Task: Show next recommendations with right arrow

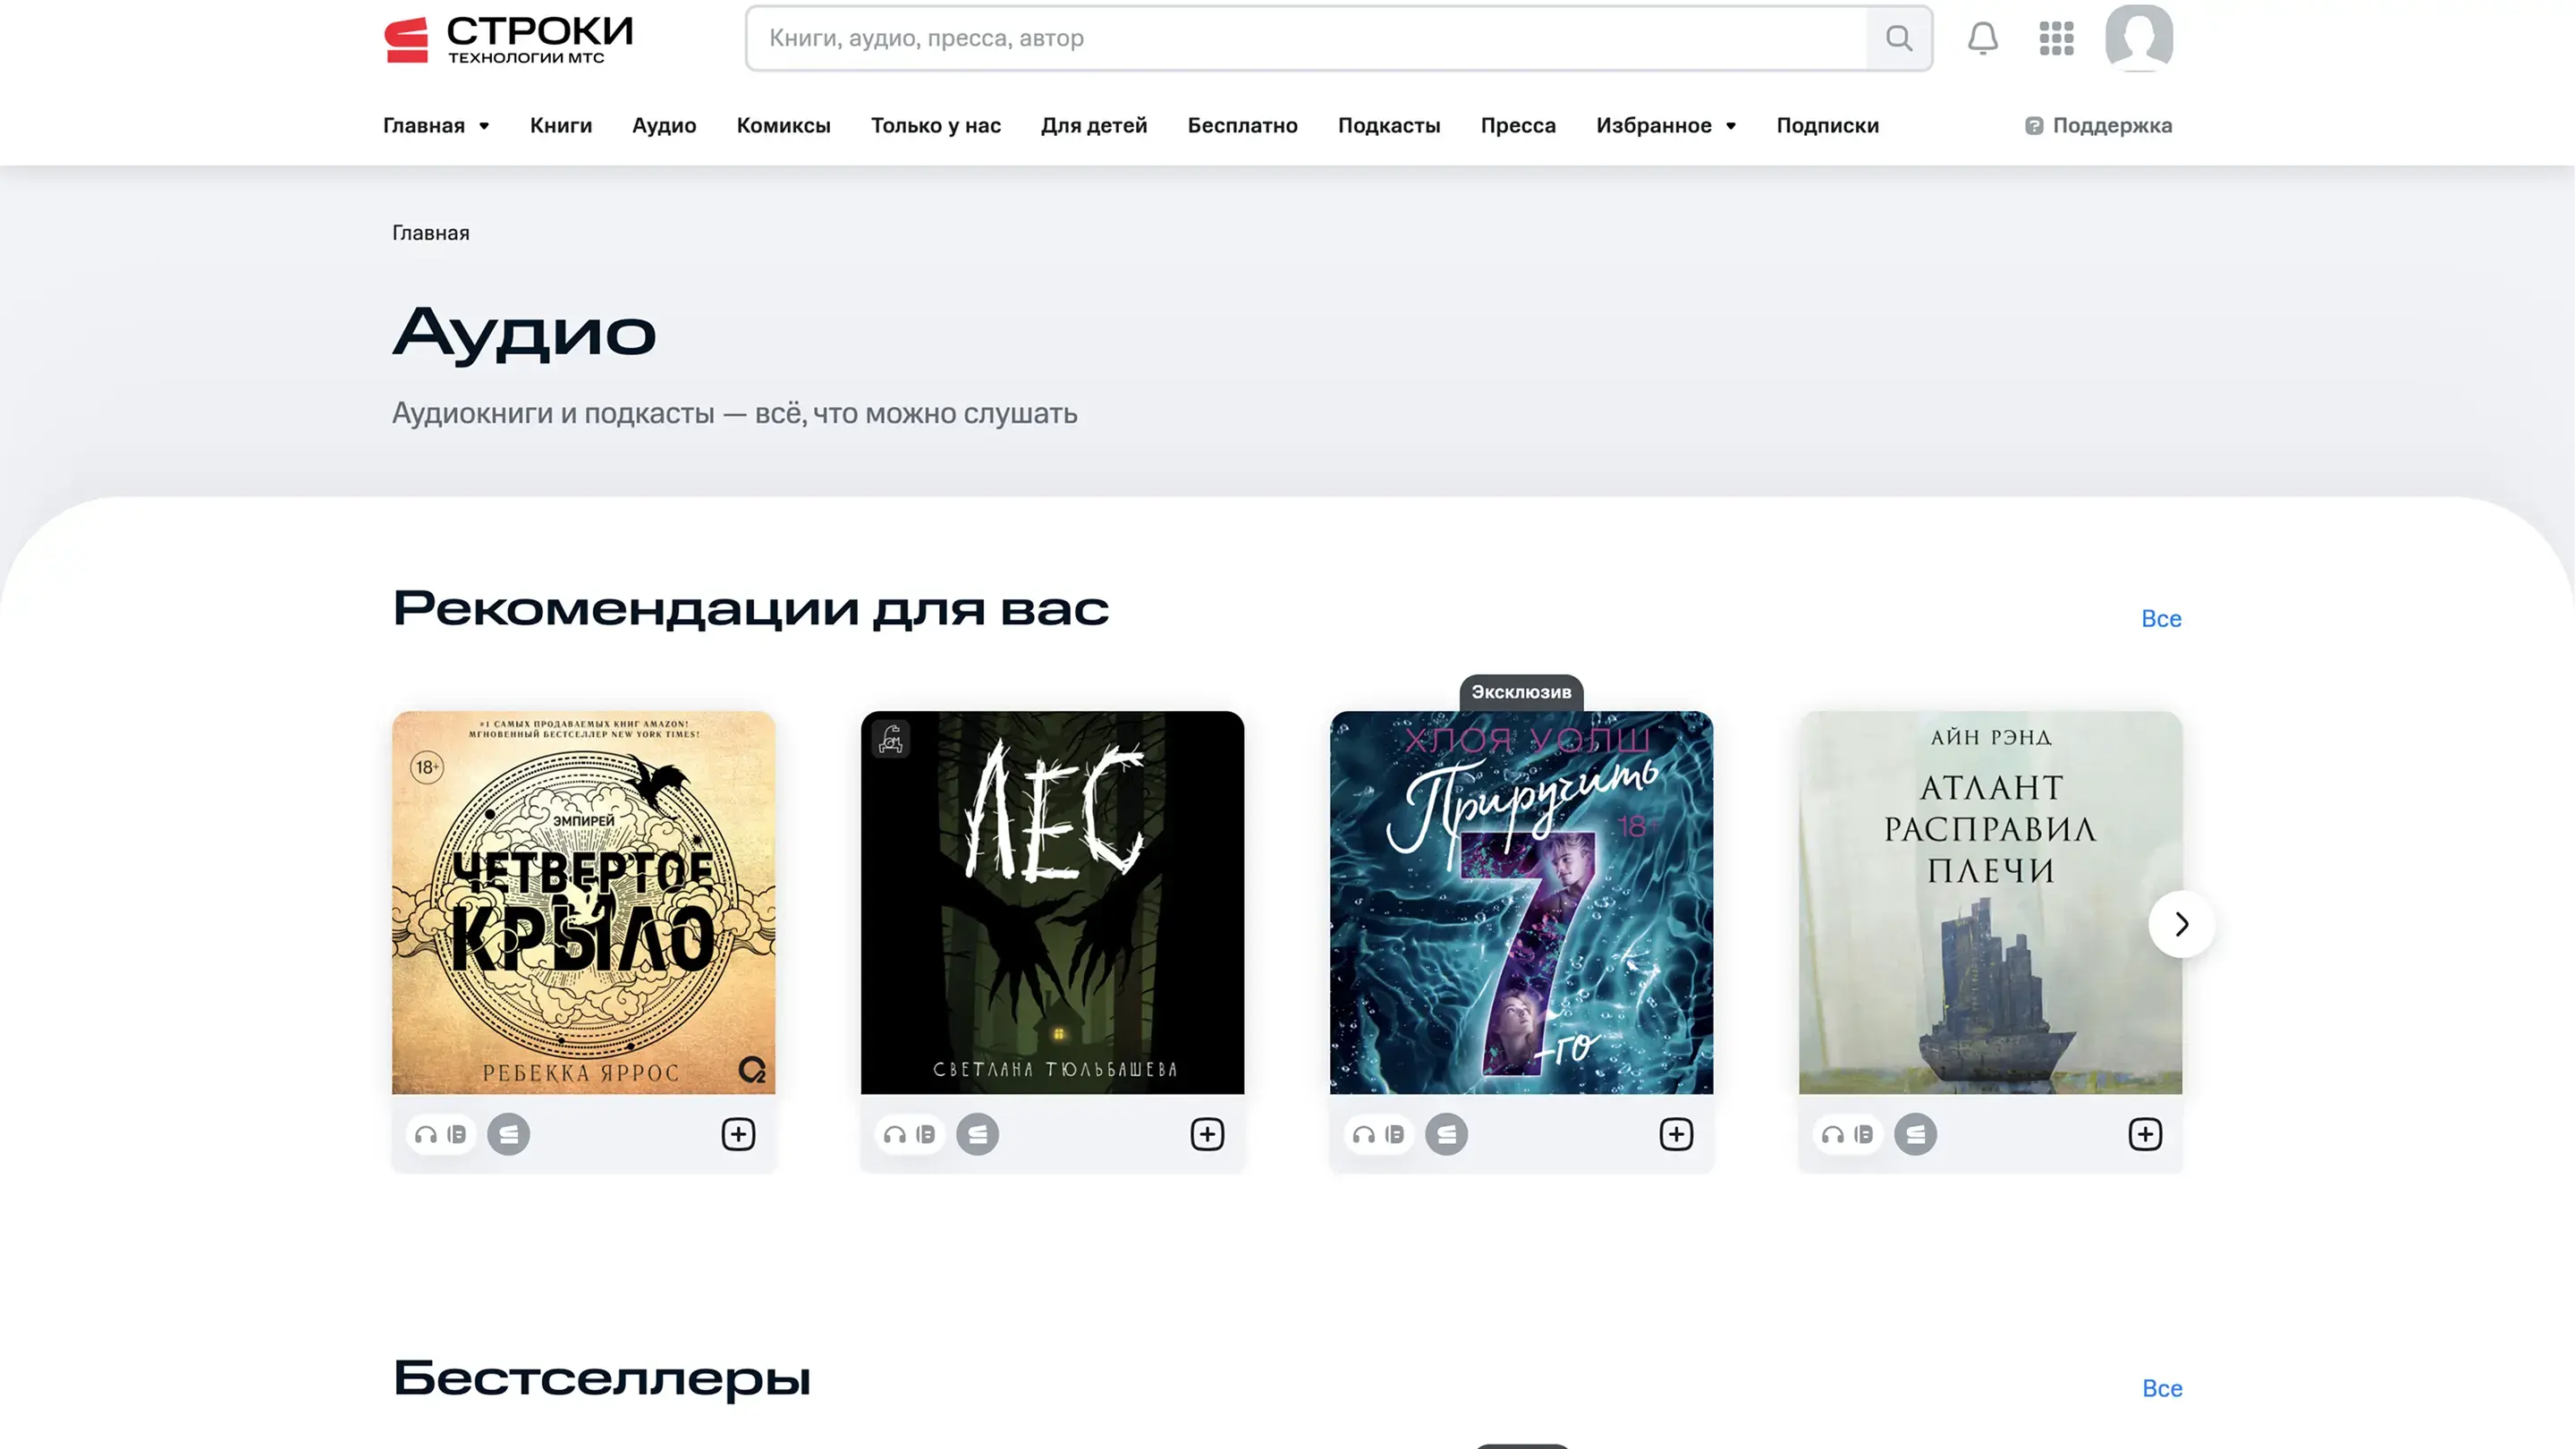Action: coord(2182,924)
